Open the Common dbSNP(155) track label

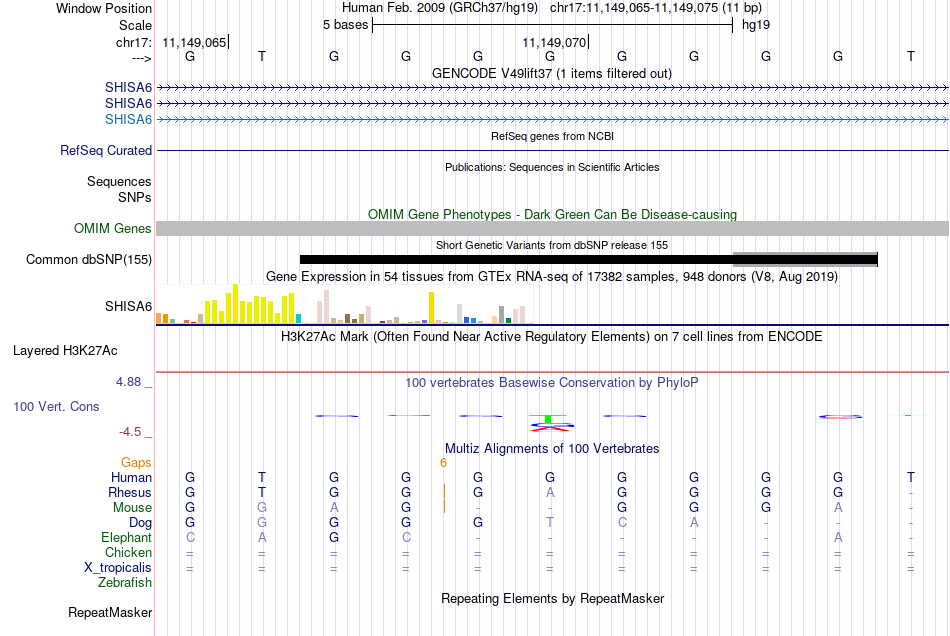89,259
